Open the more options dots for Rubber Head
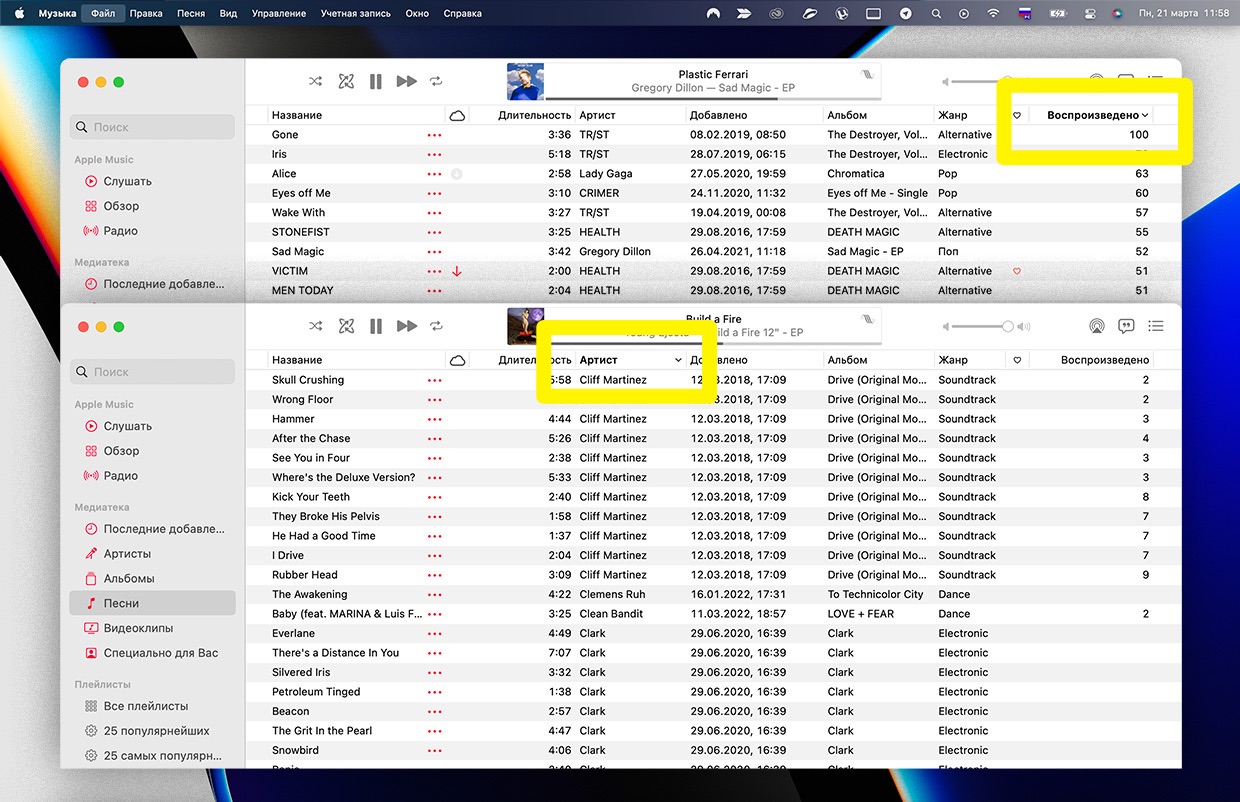Screen dimensions: 1240x802 tap(434, 575)
